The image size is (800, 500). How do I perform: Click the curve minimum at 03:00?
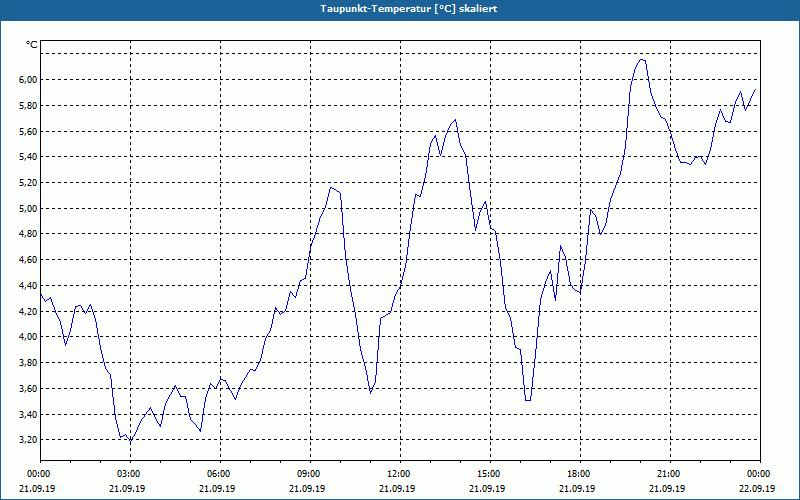click(x=130, y=440)
